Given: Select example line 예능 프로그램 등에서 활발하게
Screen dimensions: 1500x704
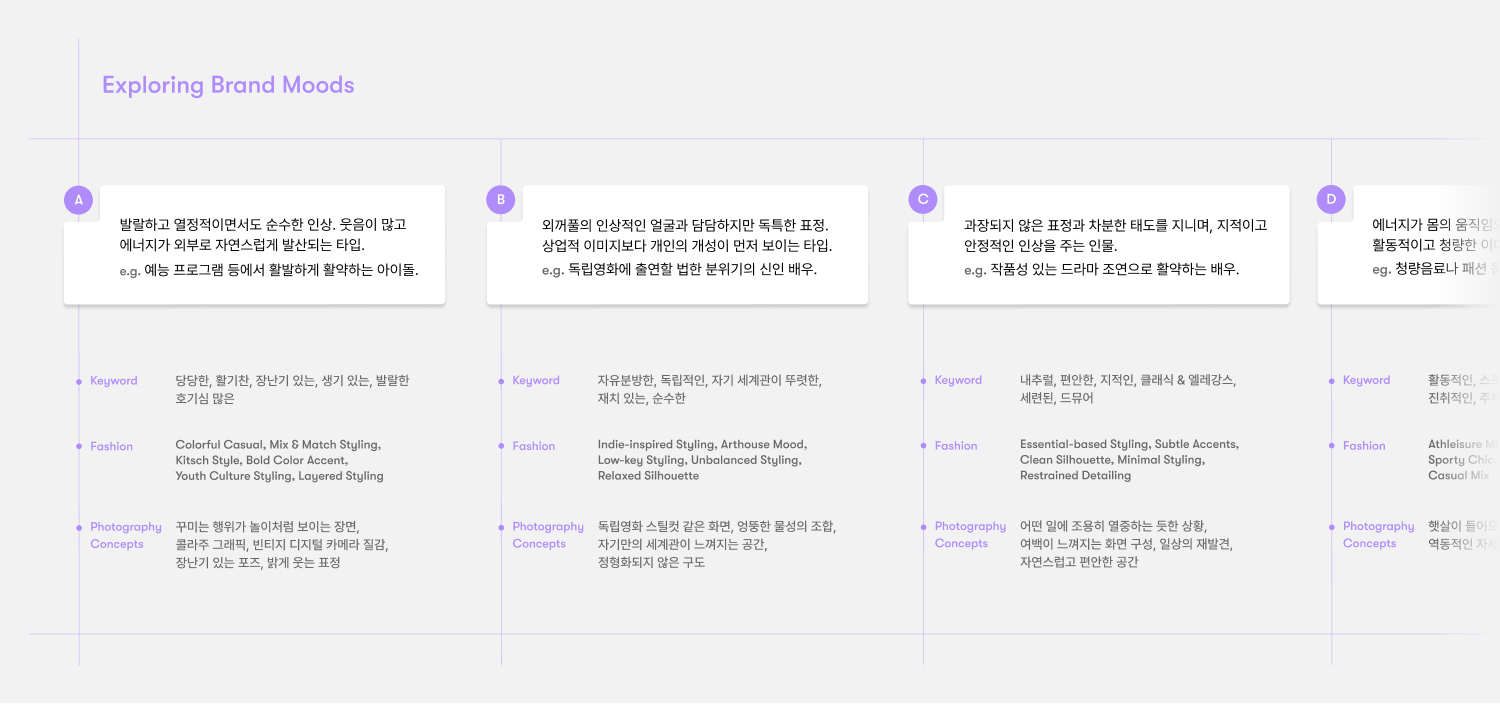Looking at the screenshot, I should 268,270.
